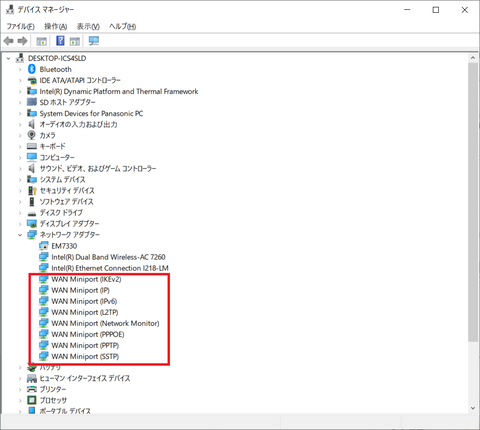The height and width of the screenshot is (430, 480).
Task: Click the ディスク ドライブ icon
Action: click(32, 213)
